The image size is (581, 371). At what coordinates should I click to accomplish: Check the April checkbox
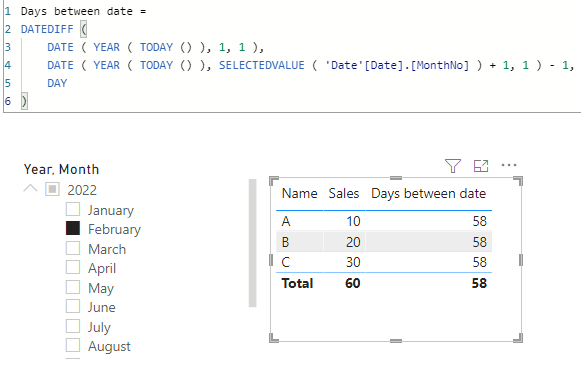(73, 267)
